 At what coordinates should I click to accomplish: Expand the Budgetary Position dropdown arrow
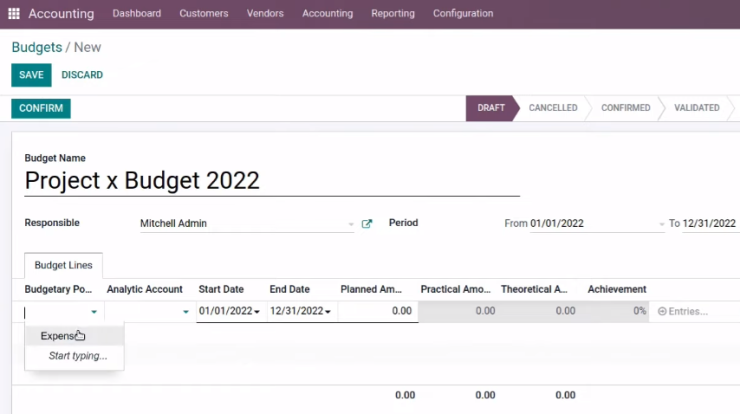94,312
